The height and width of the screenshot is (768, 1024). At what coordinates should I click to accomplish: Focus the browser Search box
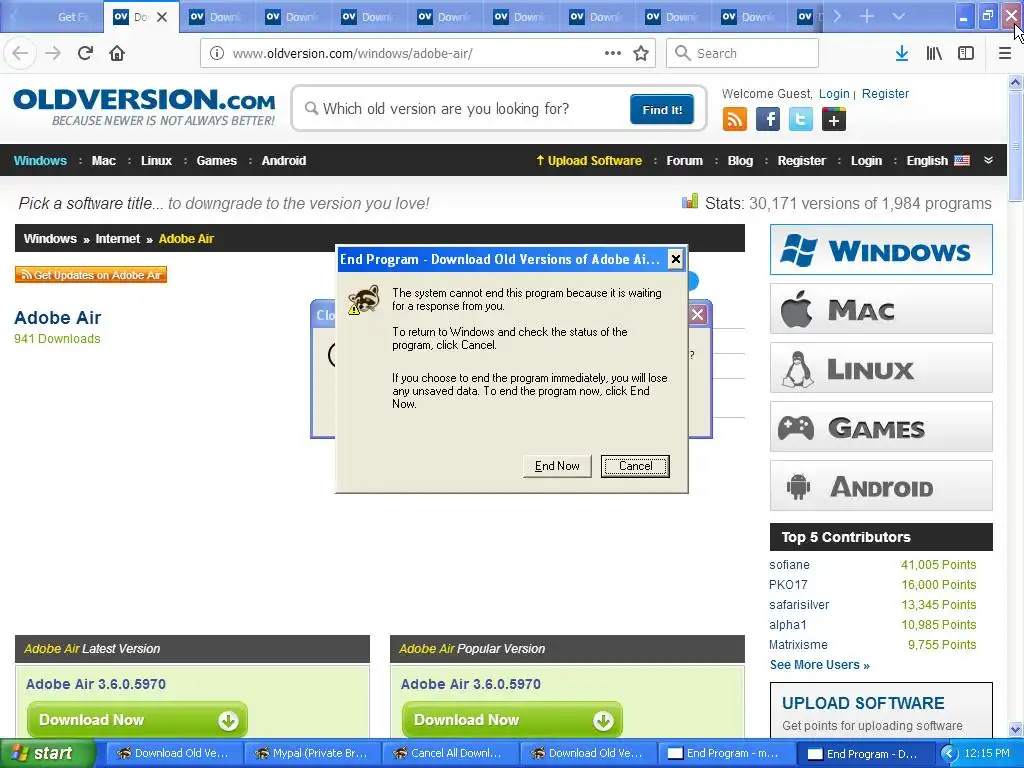tap(743, 54)
